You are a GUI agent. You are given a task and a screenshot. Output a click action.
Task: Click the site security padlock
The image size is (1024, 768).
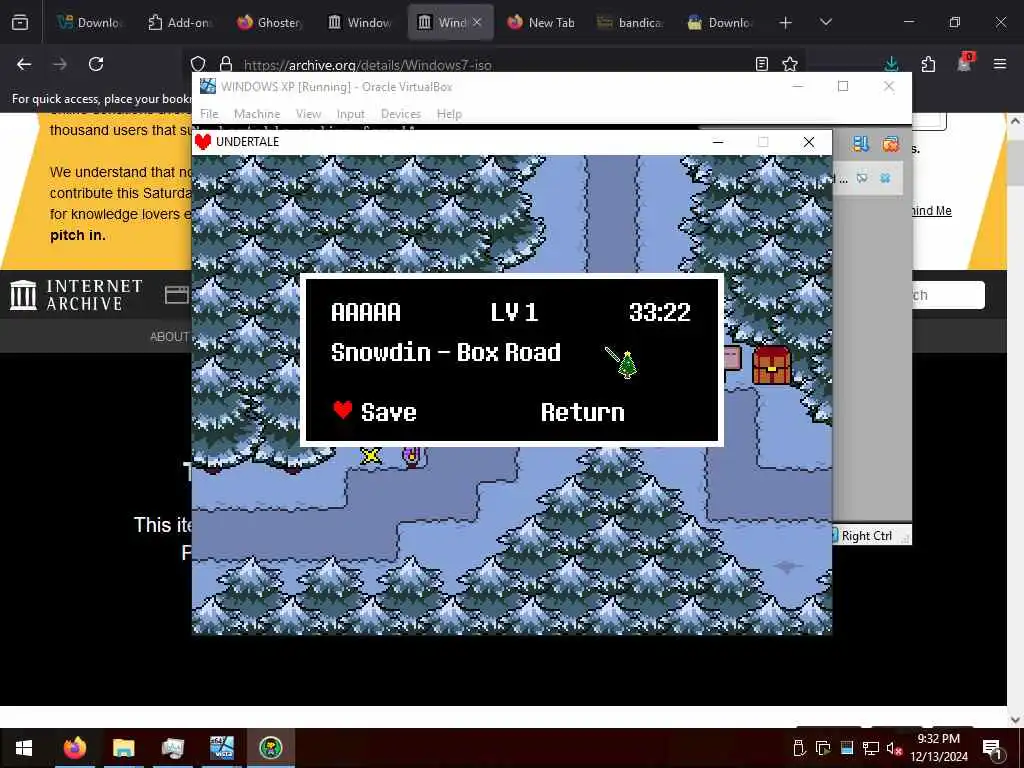coord(226,64)
